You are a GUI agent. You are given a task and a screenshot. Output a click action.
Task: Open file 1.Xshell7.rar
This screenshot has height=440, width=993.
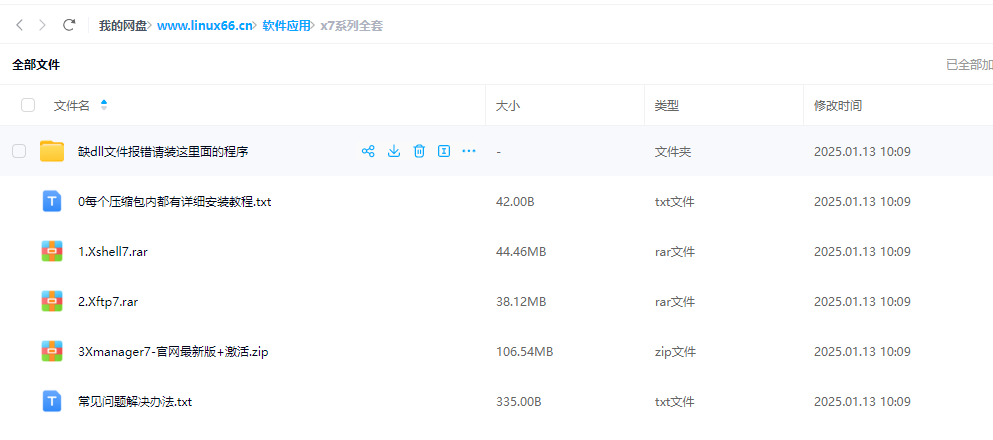pyautogui.click(x=113, y=252)
